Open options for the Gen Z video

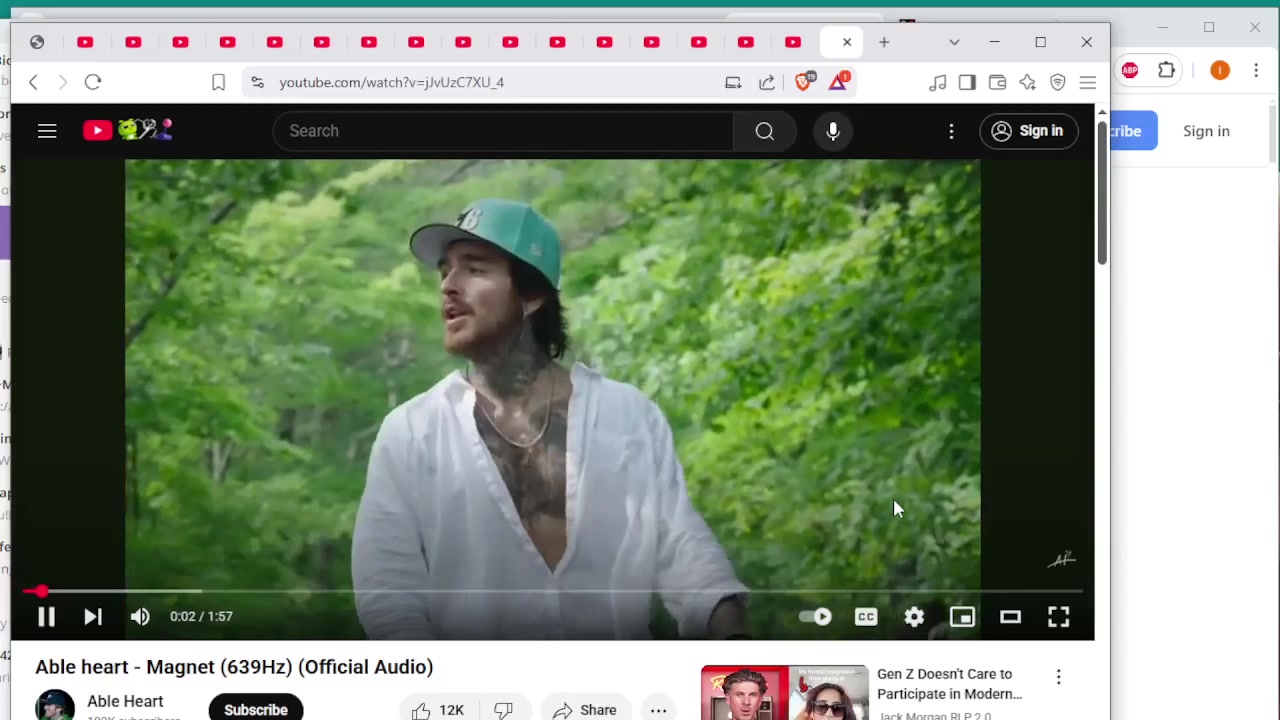point(1058,677)
